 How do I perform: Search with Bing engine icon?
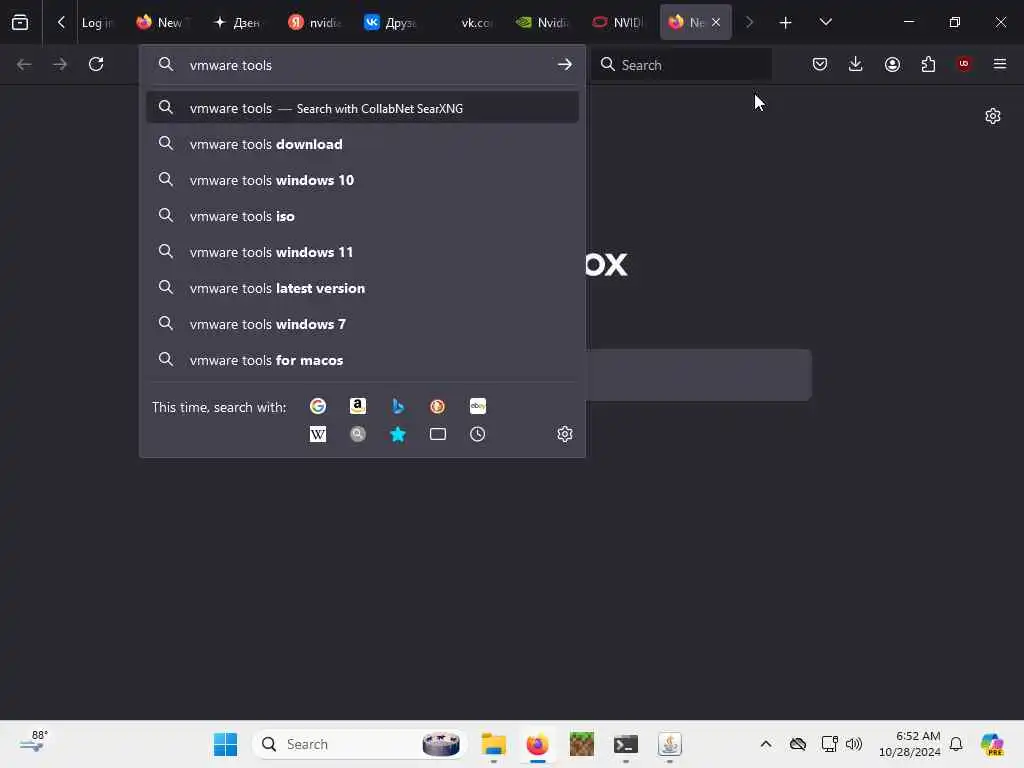398,406
